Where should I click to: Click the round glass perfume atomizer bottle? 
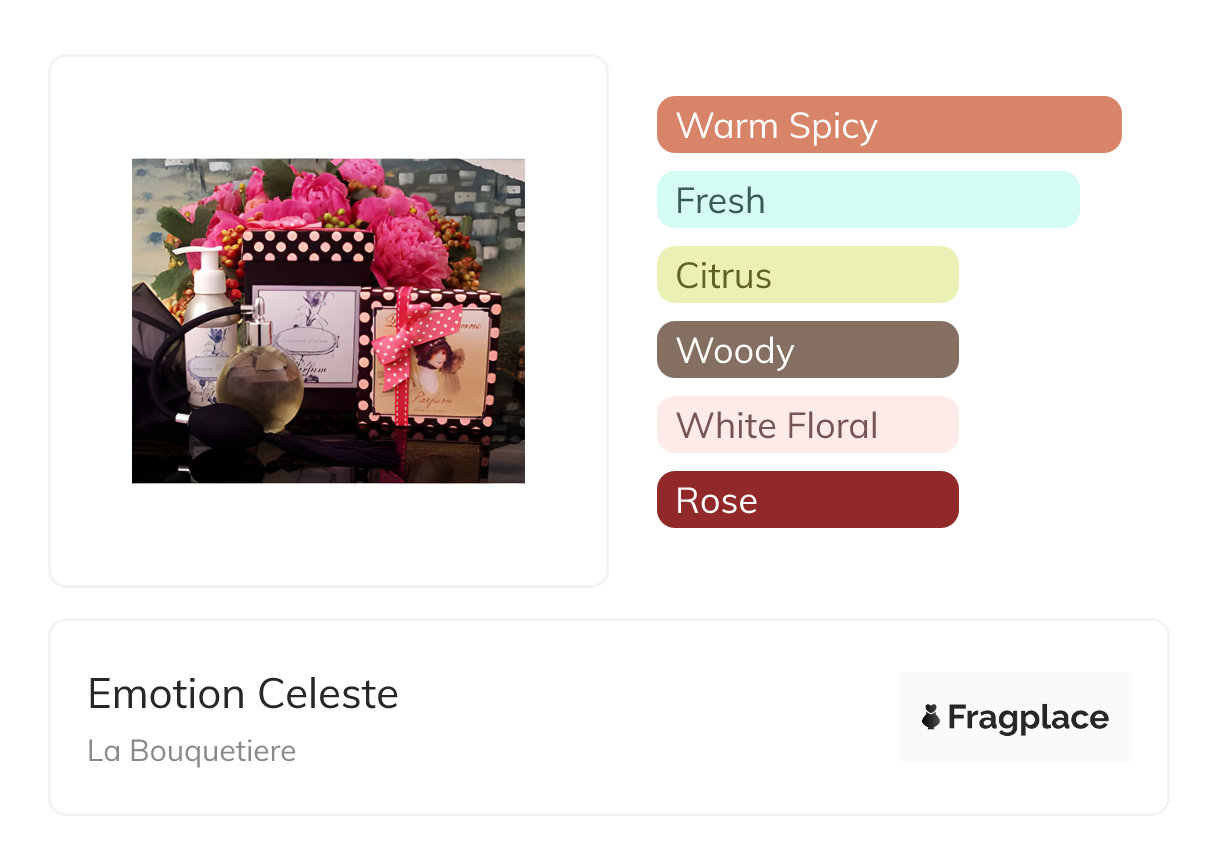(x=258, y=385)
